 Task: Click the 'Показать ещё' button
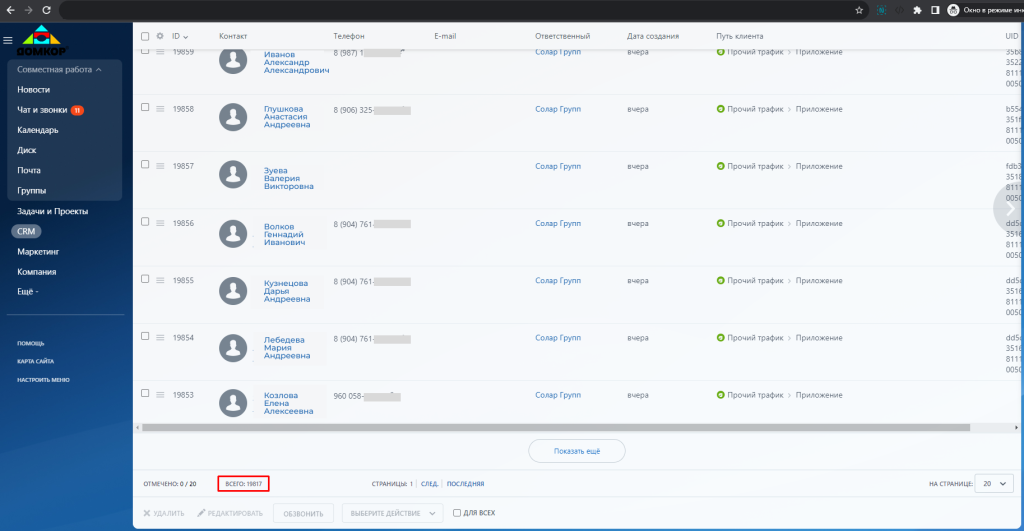tap(577, 451)
